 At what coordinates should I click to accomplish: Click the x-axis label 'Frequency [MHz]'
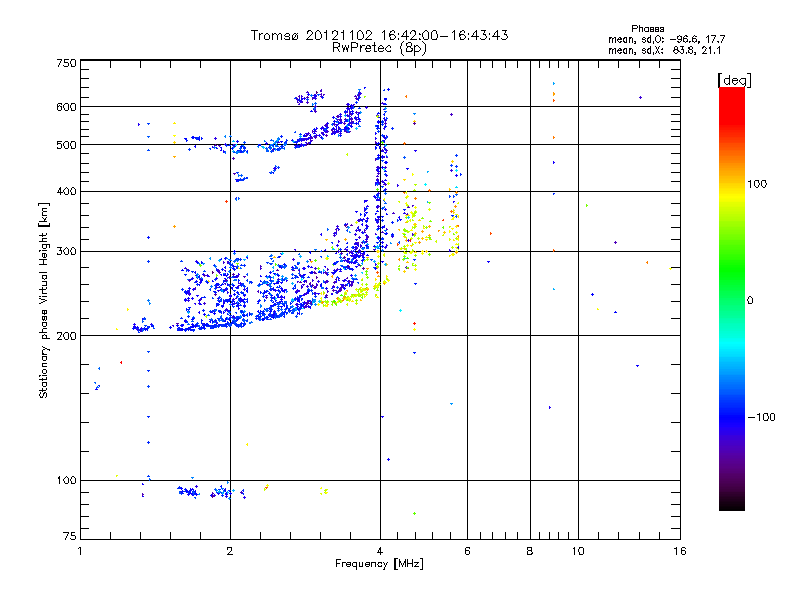coord(379,564)
